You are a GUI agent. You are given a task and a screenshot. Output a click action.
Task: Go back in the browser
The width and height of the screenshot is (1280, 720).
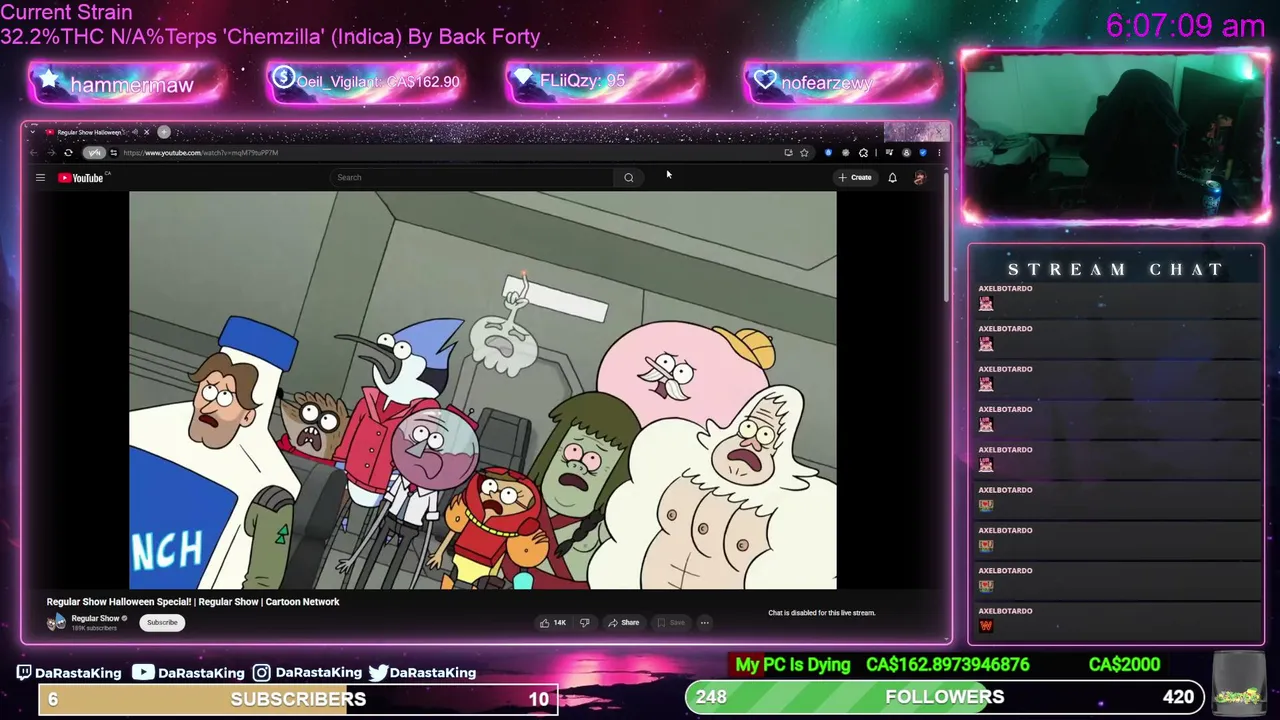pos(34,153)
